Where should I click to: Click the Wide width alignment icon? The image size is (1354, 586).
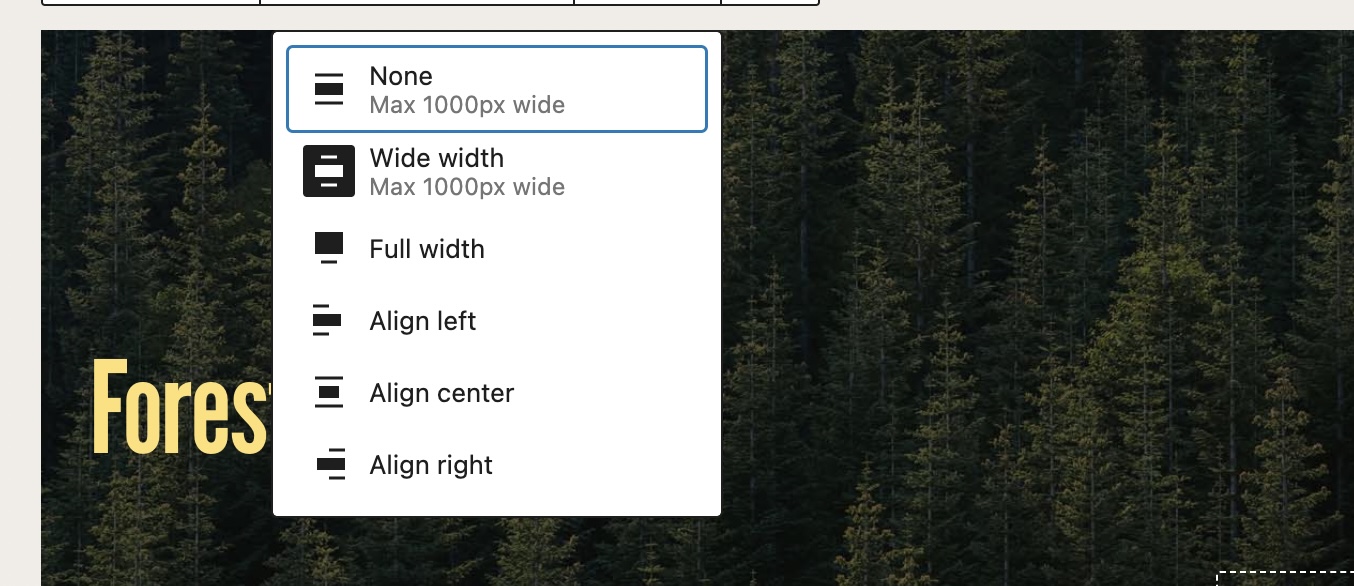click(329, 171)
